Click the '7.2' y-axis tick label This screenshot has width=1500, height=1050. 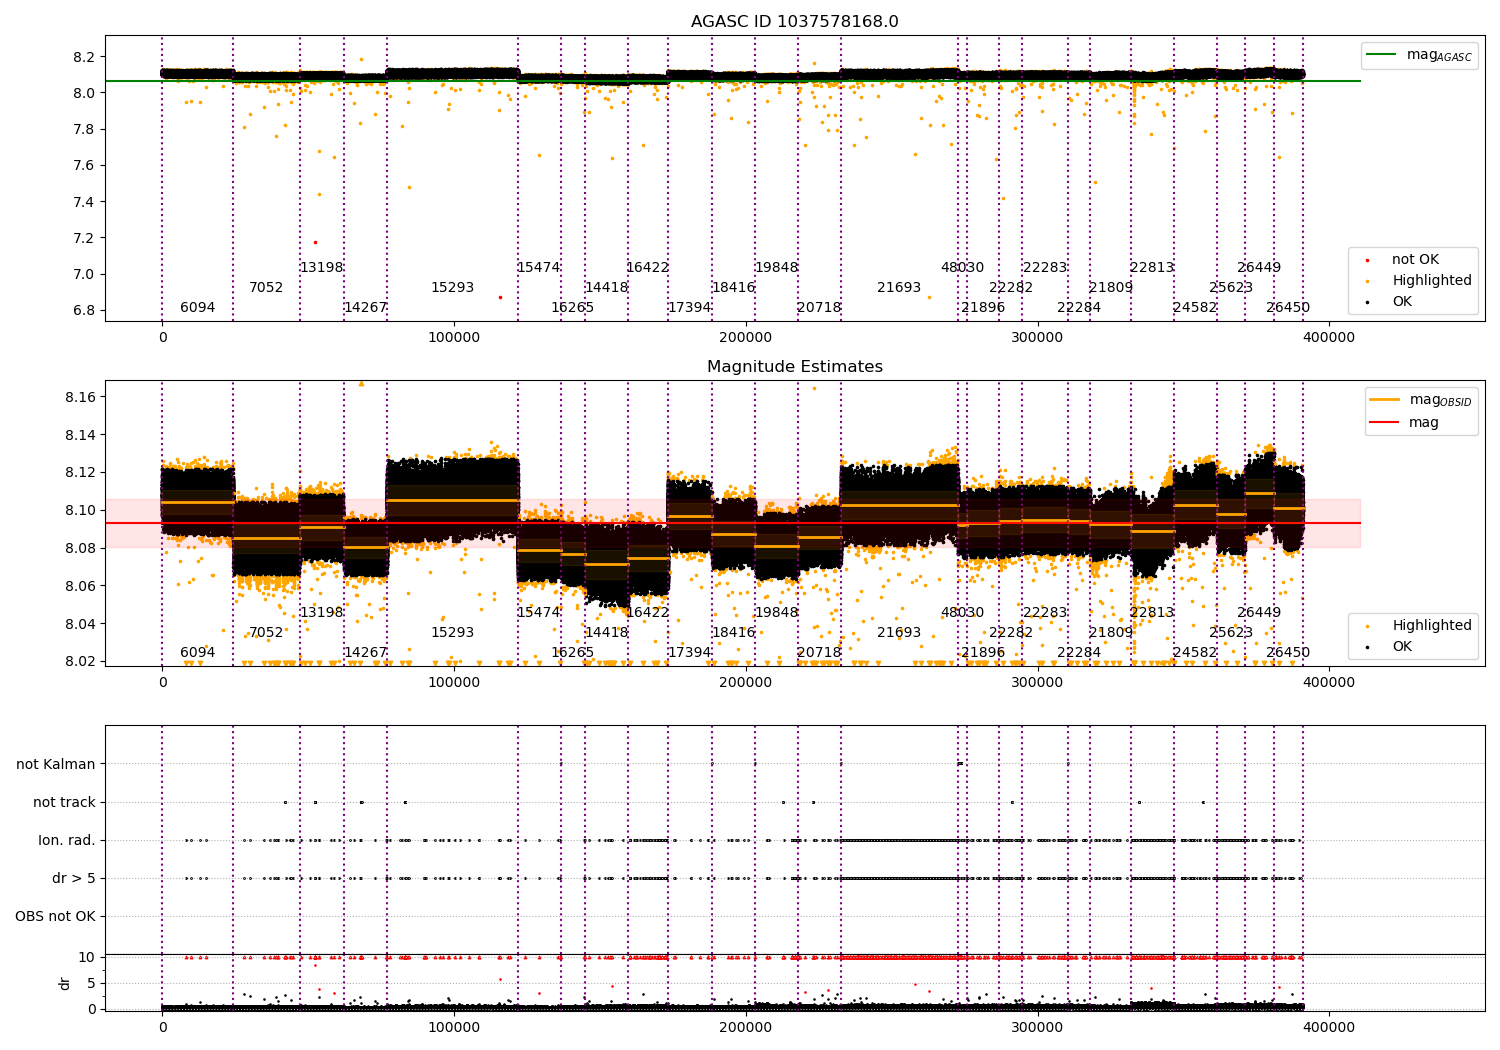(85, 239)
